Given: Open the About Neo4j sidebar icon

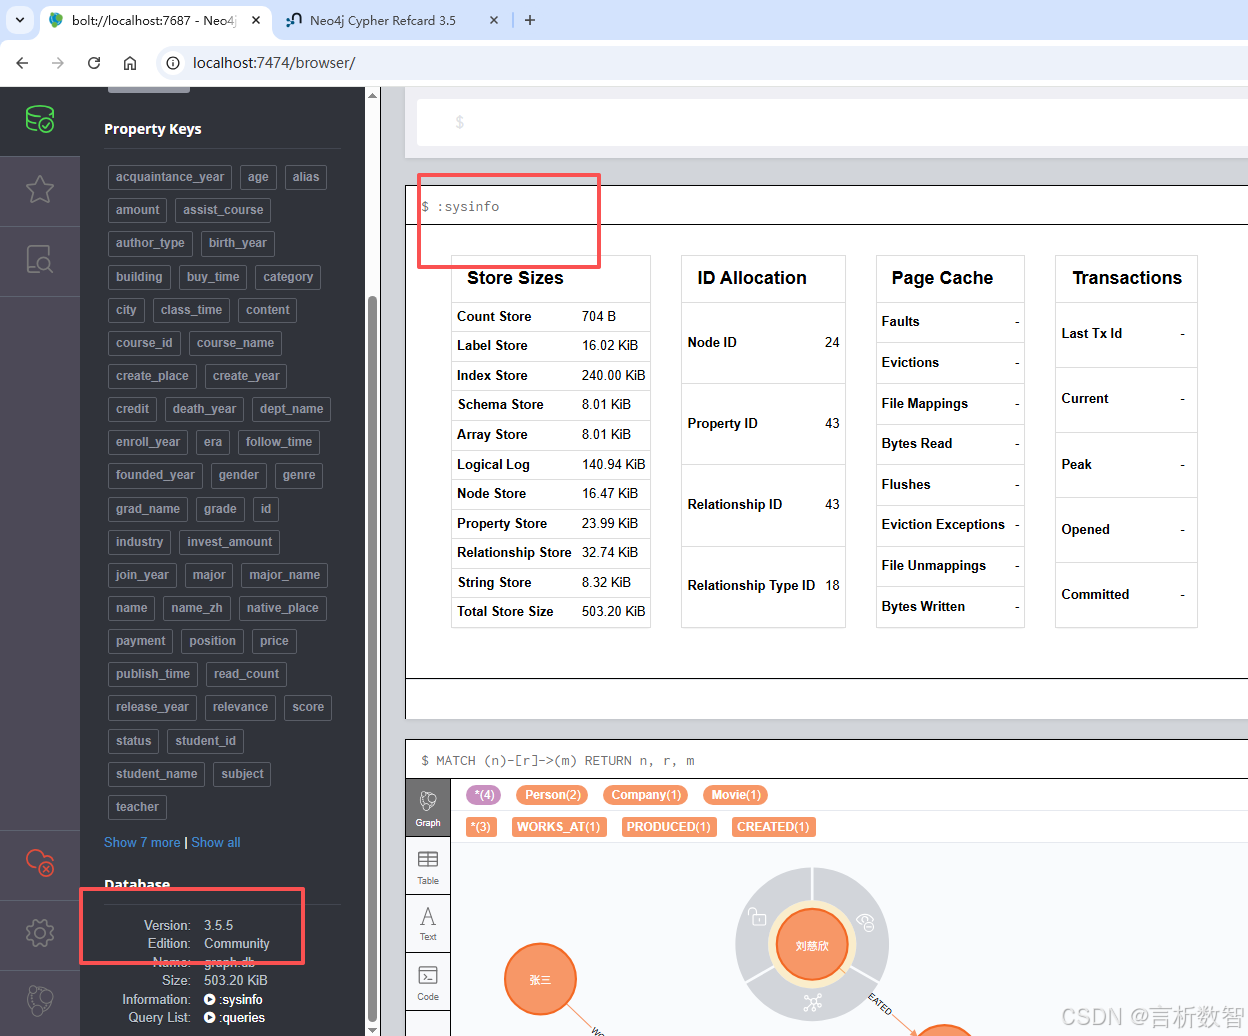Looking at the screenshot, I should pos(40,1000).
